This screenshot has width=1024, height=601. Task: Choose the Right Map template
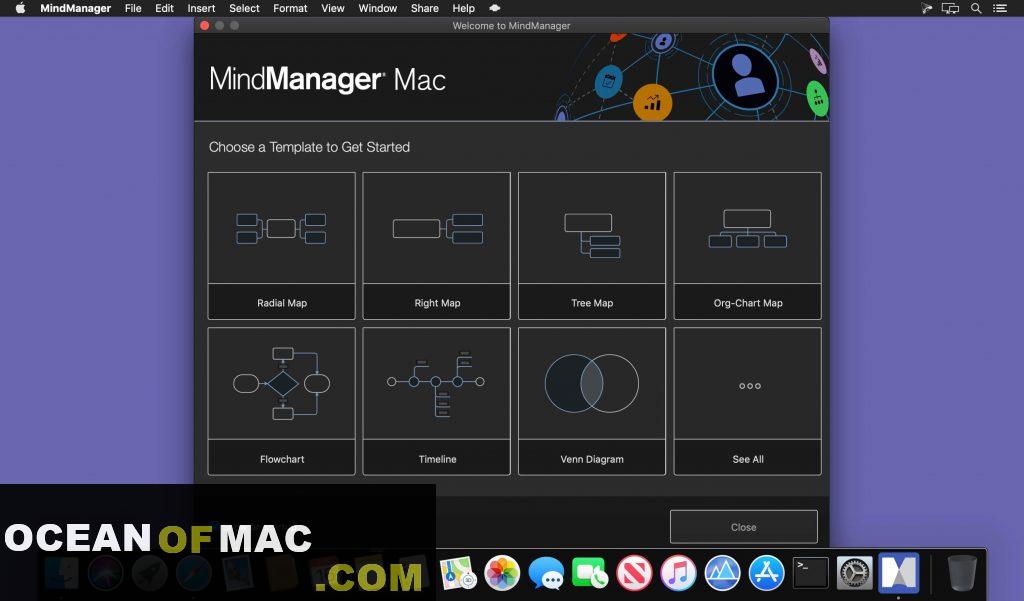pos(437,246)
